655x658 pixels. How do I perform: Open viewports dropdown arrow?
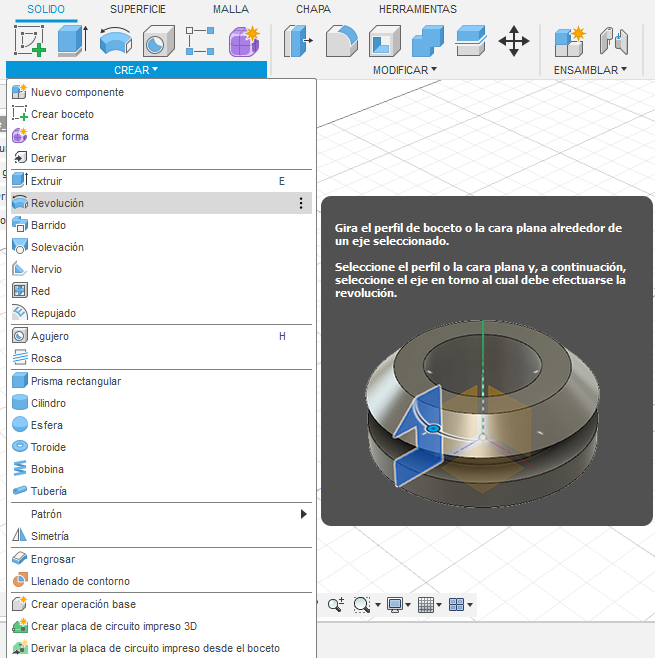470,605
